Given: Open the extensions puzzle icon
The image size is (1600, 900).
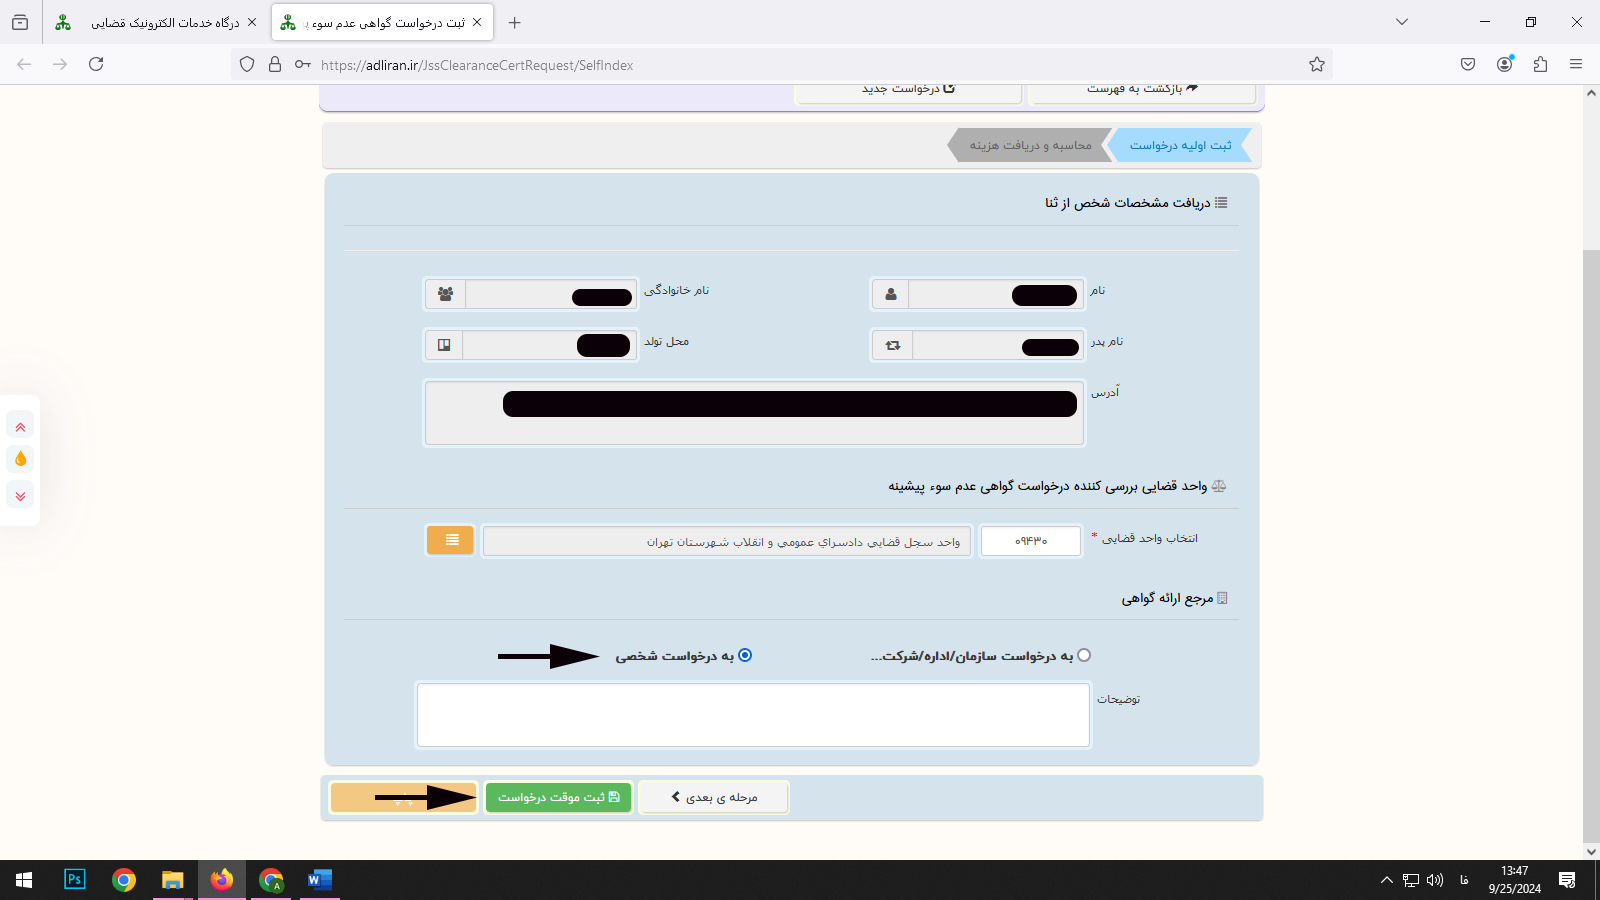Looking at the screenshot, I should pyautogui.click(x=1540, y=64).
